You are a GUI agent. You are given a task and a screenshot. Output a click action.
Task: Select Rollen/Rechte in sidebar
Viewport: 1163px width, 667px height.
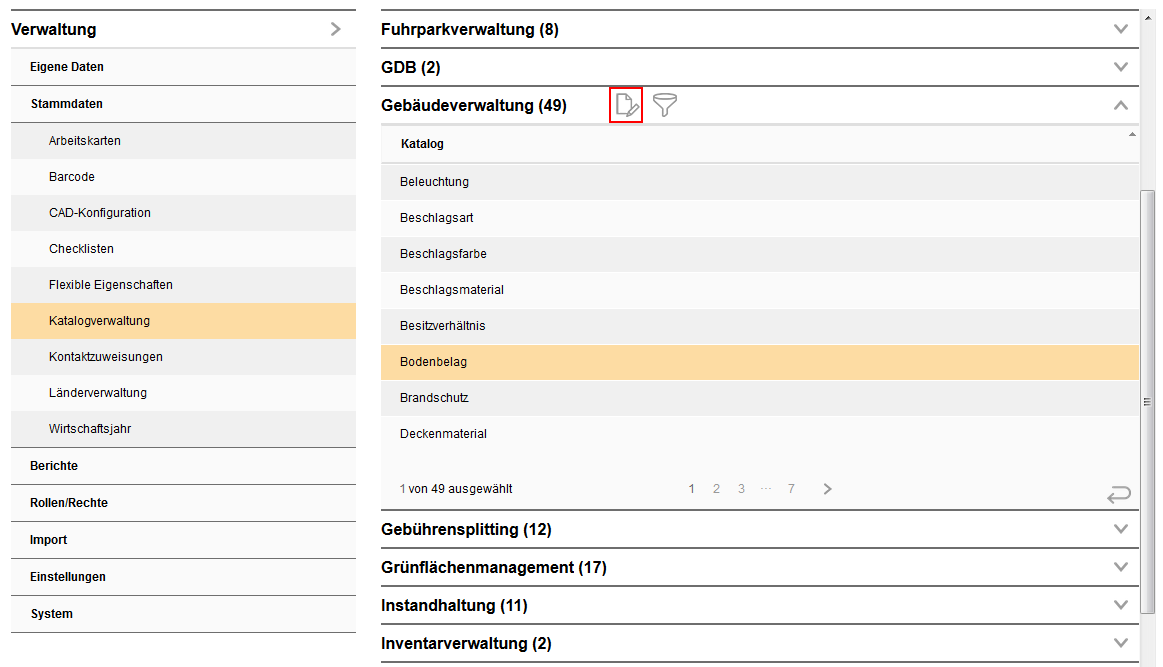[x=69, y=503]
